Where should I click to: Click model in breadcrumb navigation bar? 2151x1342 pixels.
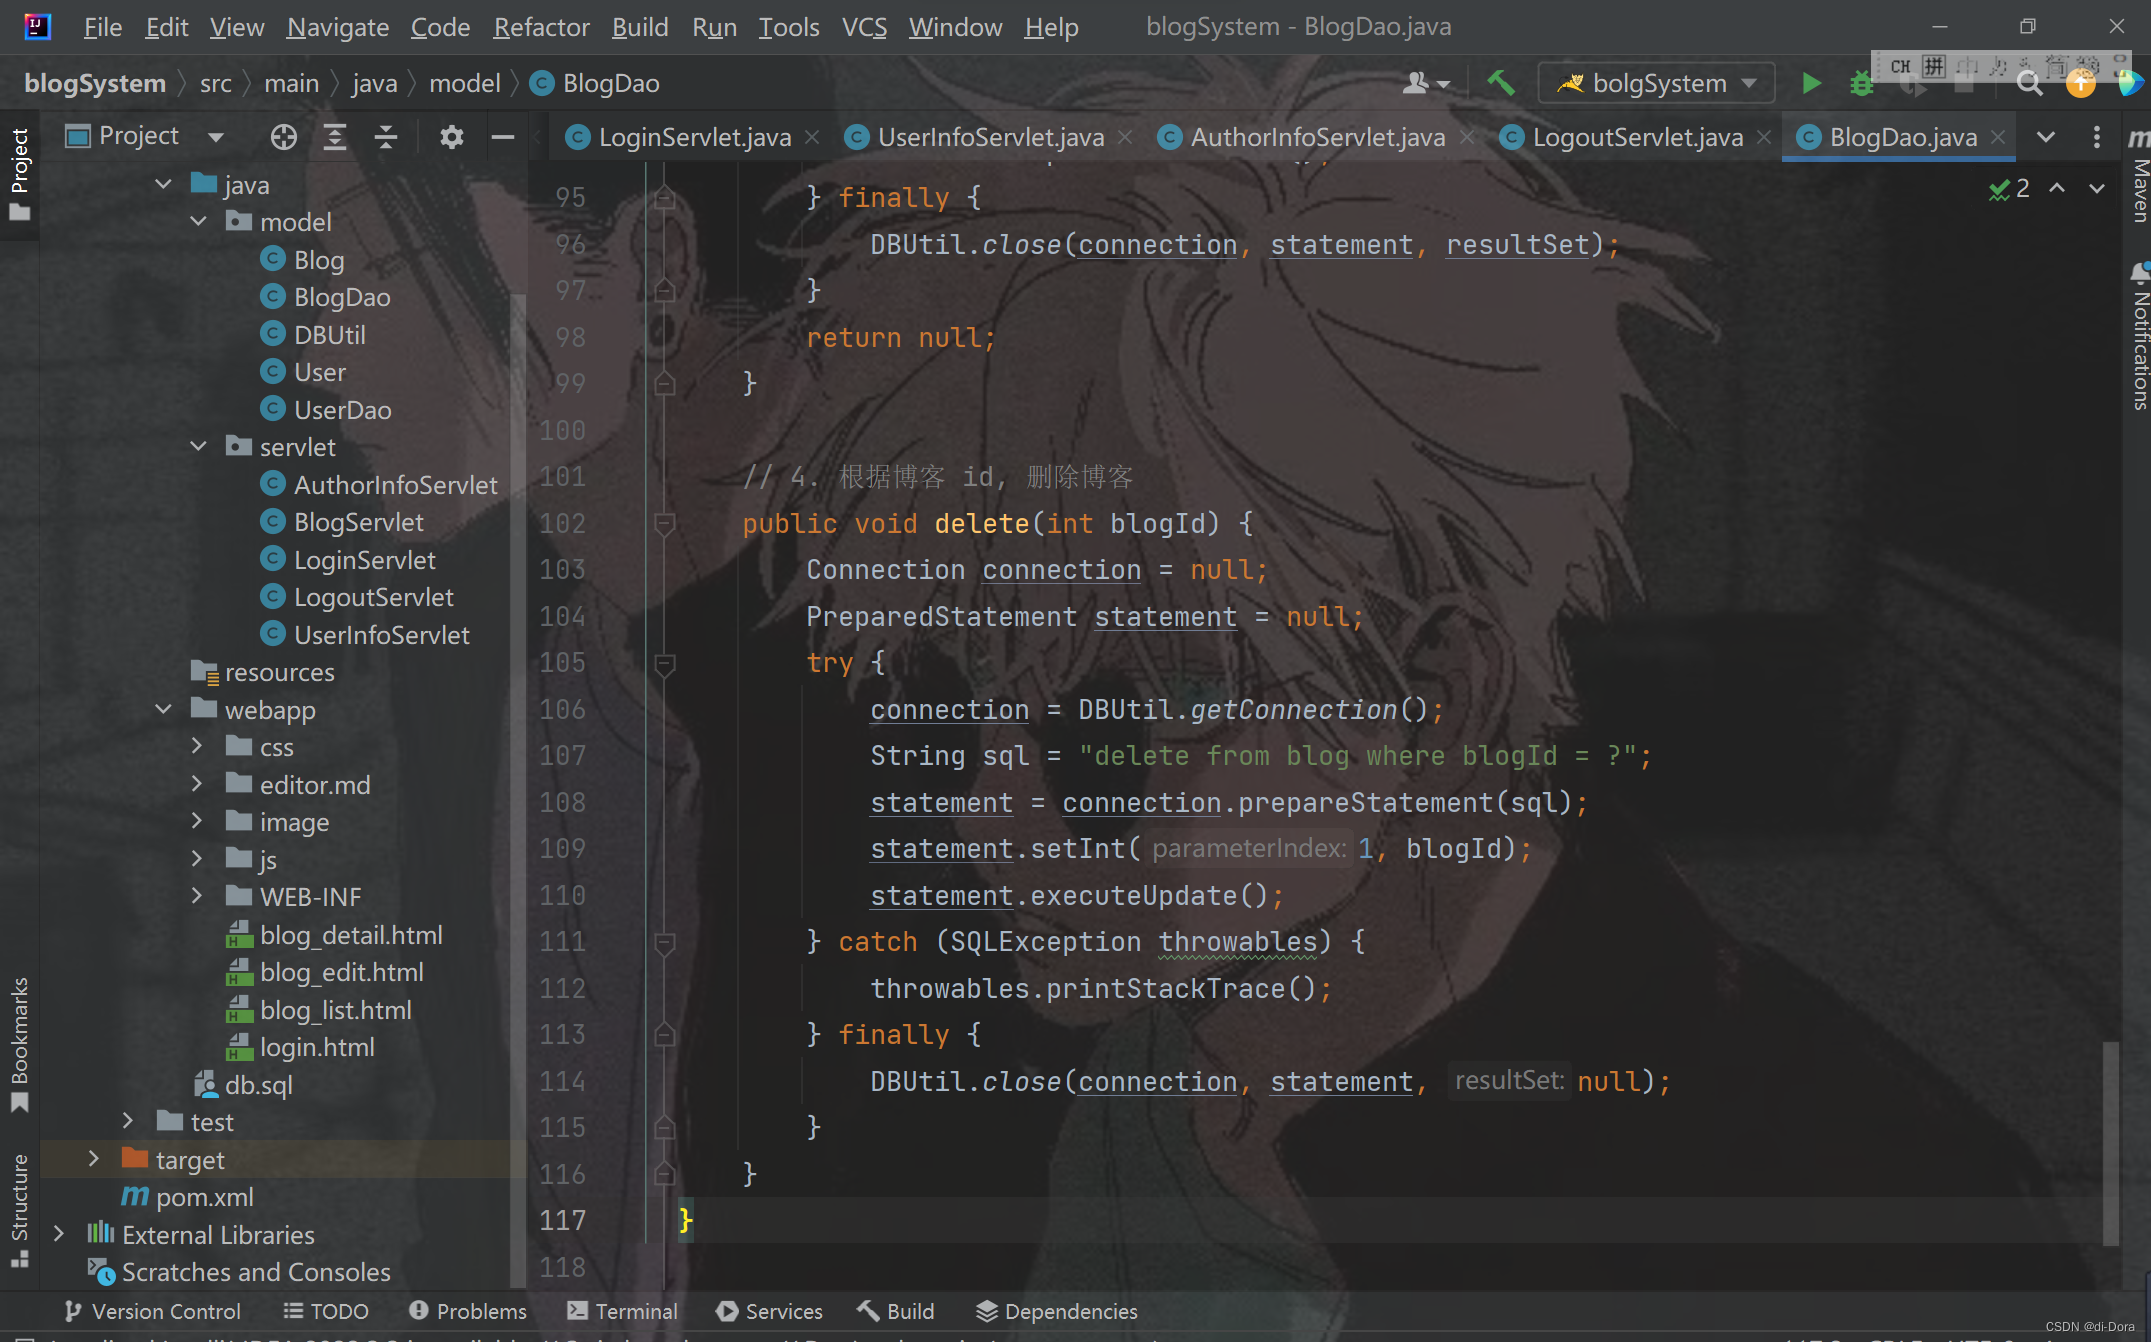(464, 83)
